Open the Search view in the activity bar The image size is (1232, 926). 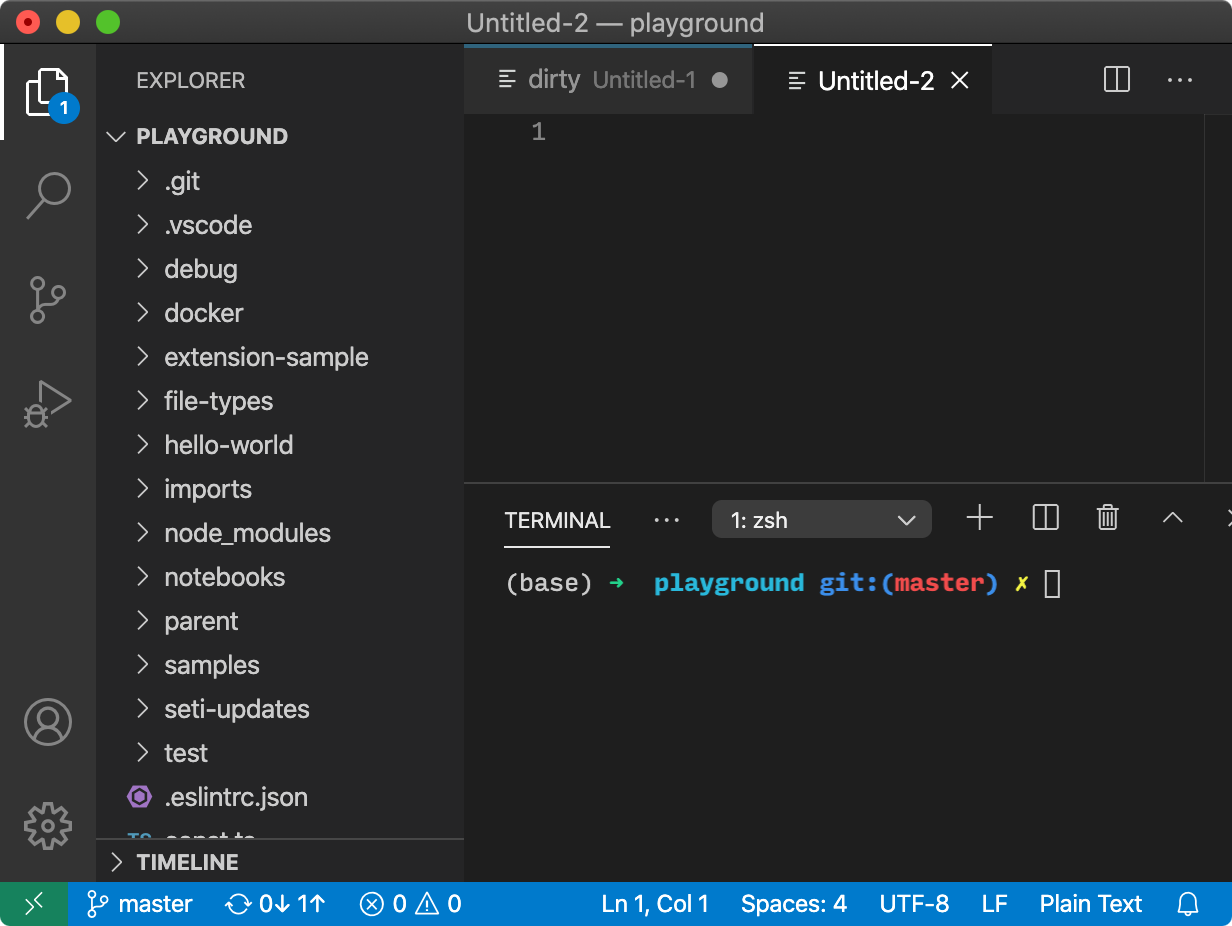click(x=47, y=196)
